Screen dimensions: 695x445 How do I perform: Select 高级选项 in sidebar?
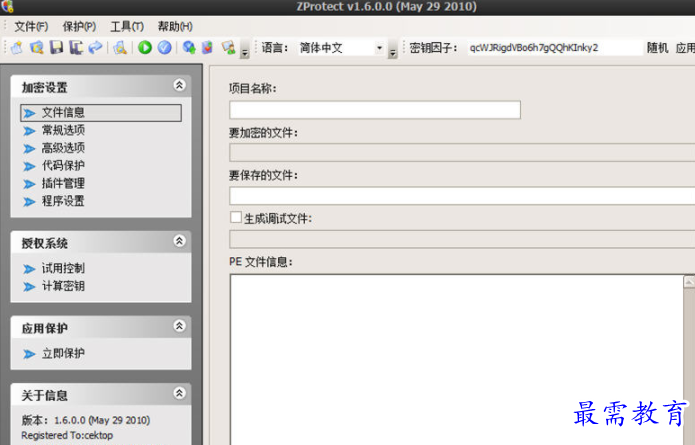click(x=63, y=148)
